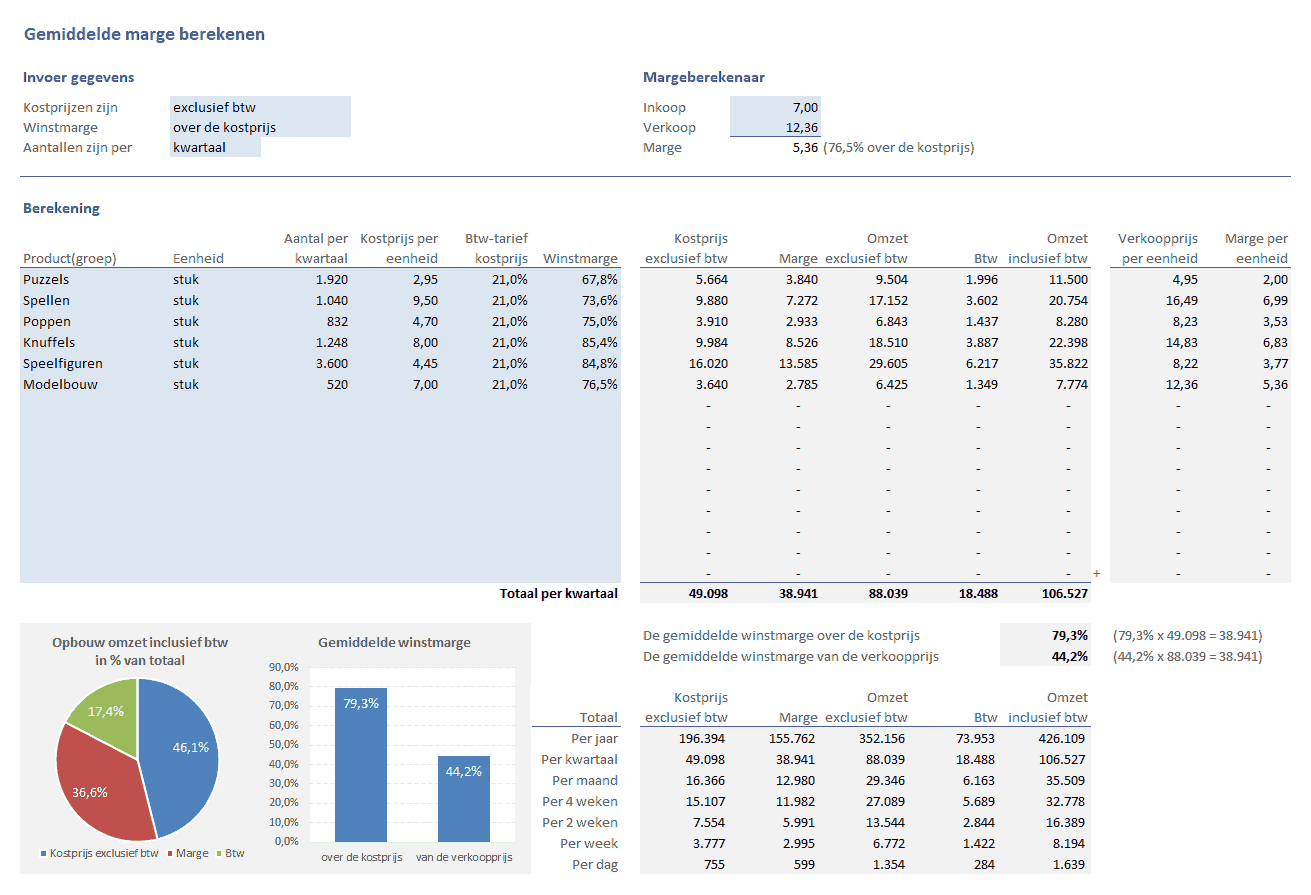1311x895 pixels.
Task: Click the 'Kostprijs exclusief btw' legend entry
Action: (x=99, y=854)
